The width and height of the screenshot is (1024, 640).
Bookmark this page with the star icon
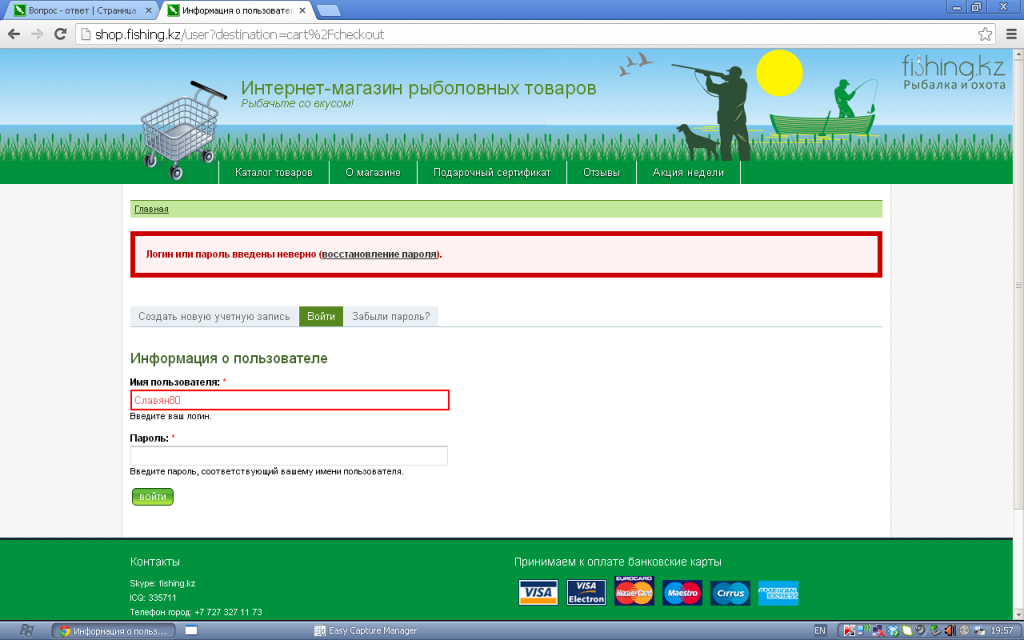click(x=985, y=34)
